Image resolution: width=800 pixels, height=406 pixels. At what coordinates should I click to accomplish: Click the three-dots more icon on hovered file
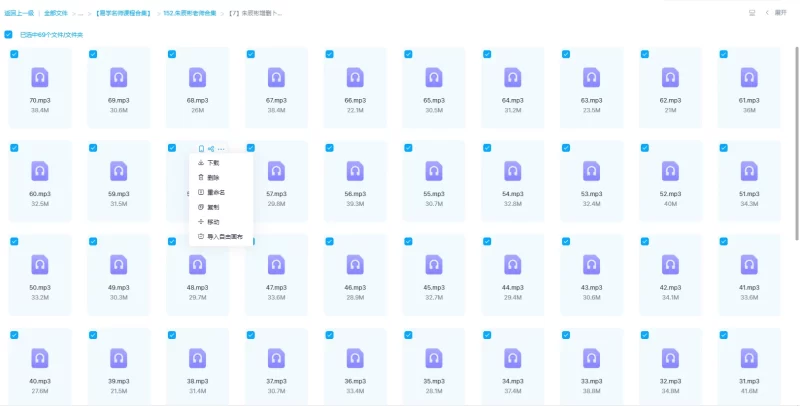click(222, 148)
